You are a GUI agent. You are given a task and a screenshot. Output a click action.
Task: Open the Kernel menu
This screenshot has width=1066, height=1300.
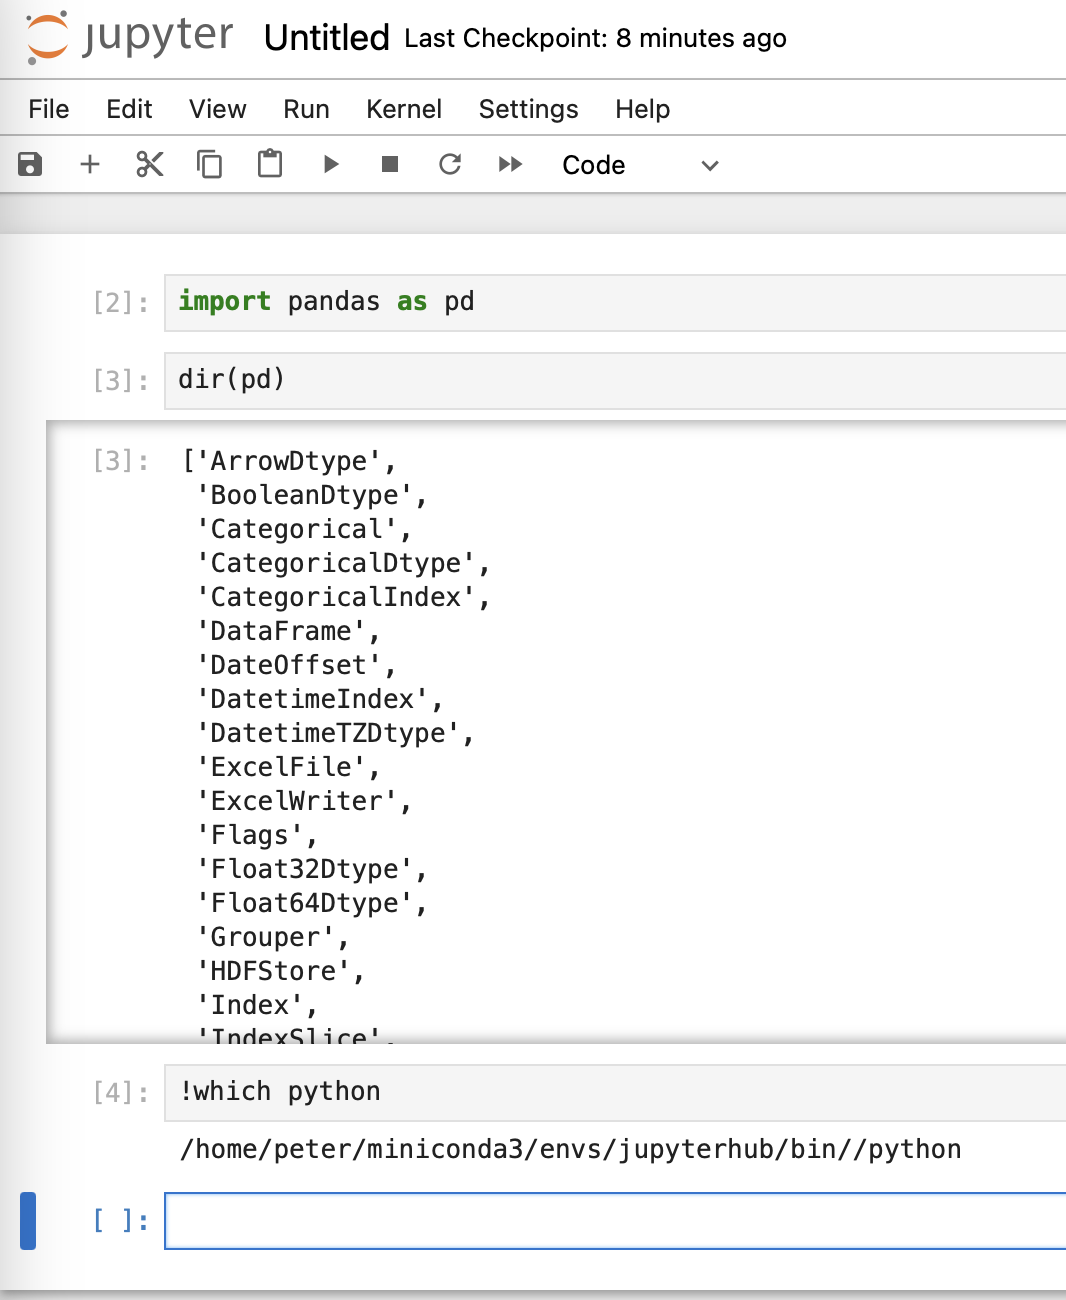click(x=404, y=109)
